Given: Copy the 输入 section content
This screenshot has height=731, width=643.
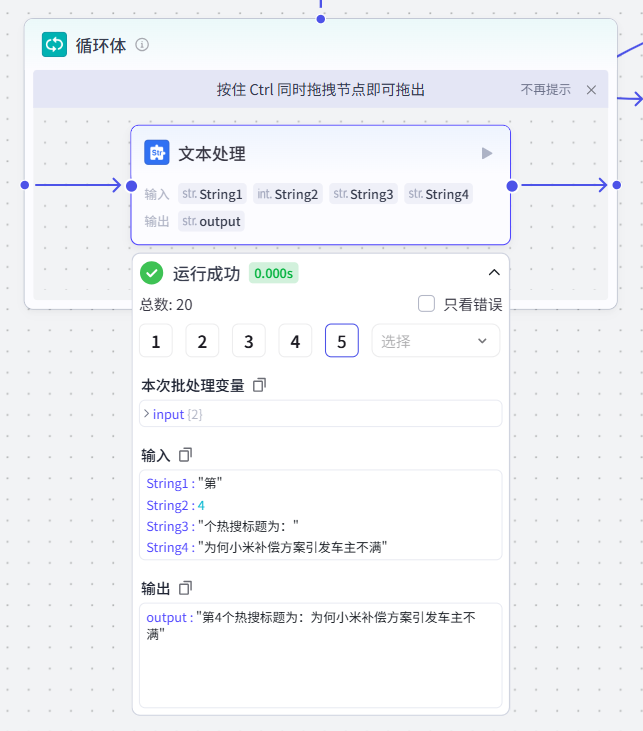Looking at the screenshot, I should [185, 455].
